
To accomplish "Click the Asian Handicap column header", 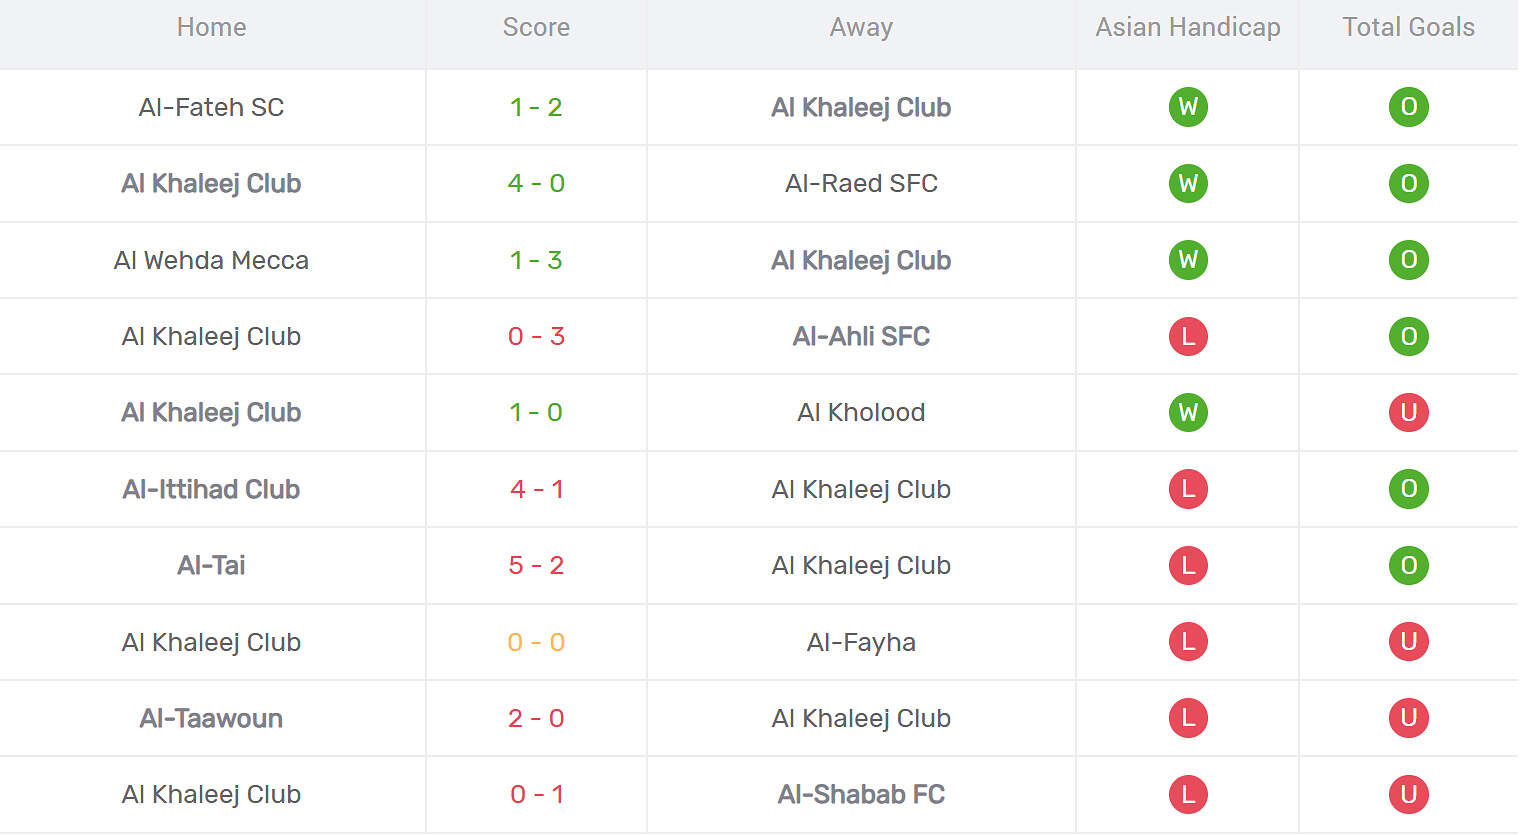I will [x=1188, y=28].
